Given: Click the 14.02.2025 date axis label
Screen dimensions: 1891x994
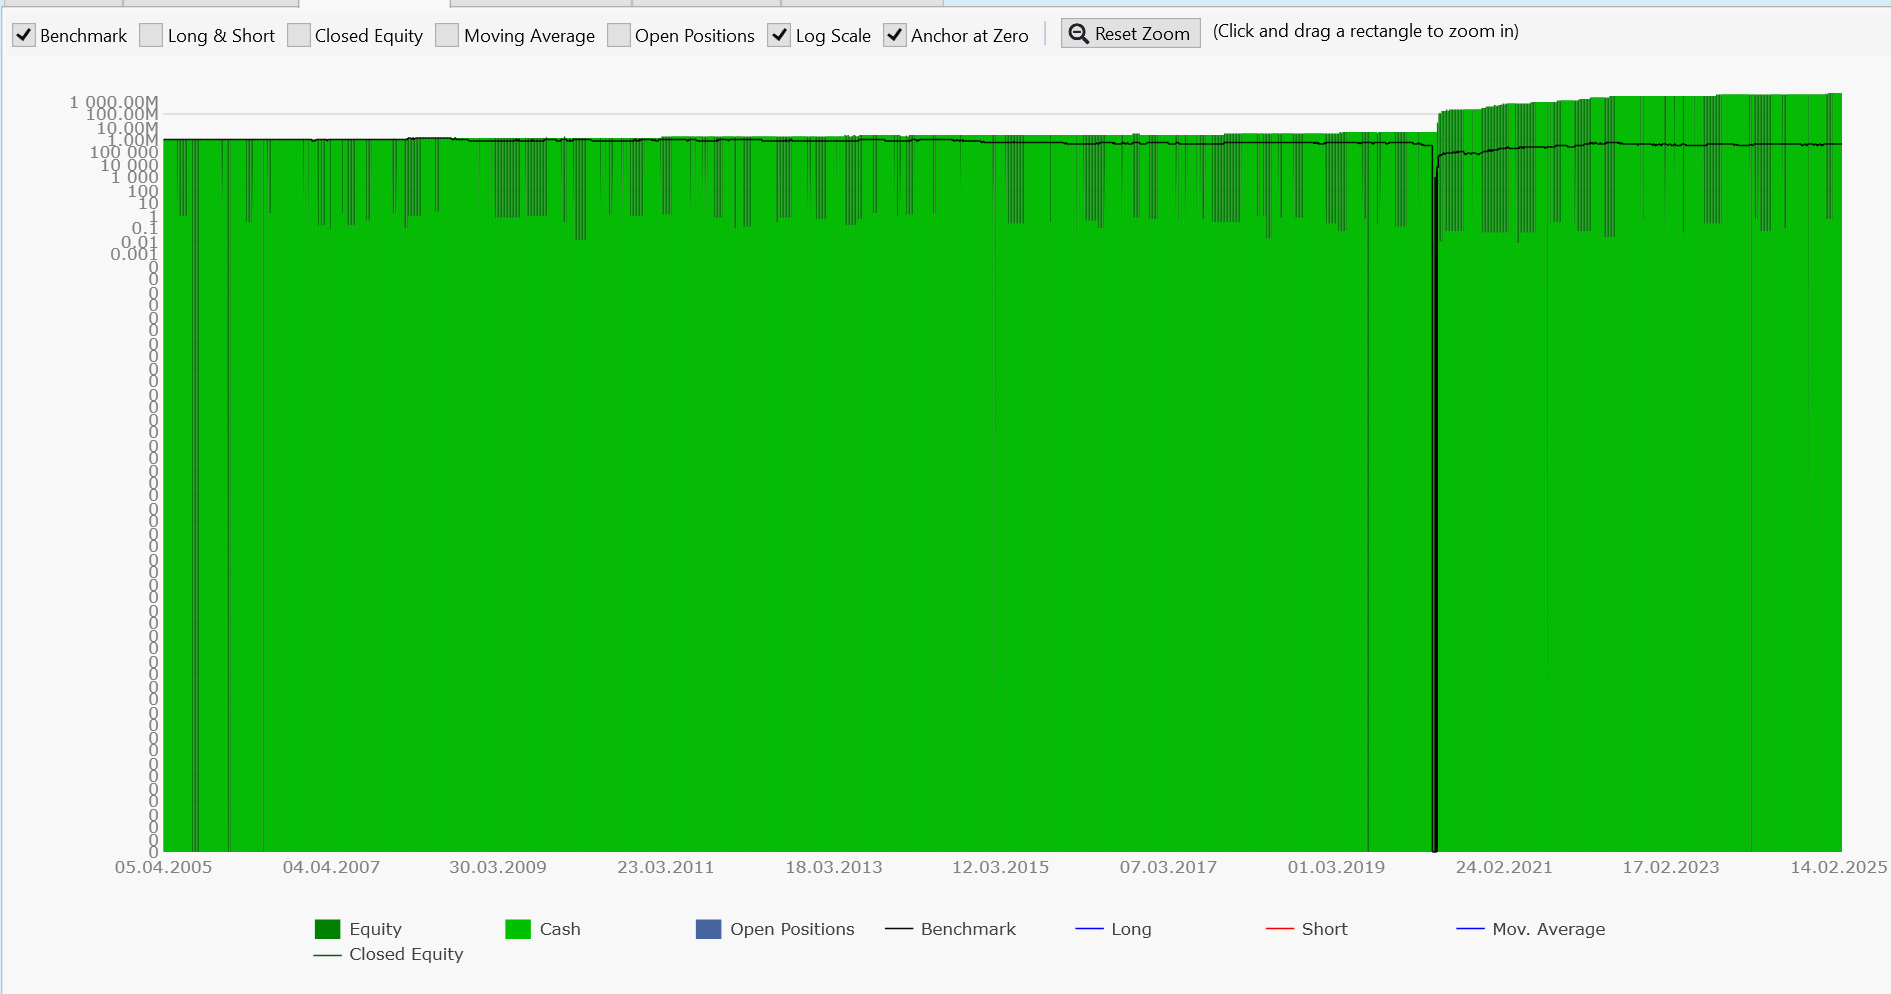Looking at the screenshot, I should point(1838,867).
